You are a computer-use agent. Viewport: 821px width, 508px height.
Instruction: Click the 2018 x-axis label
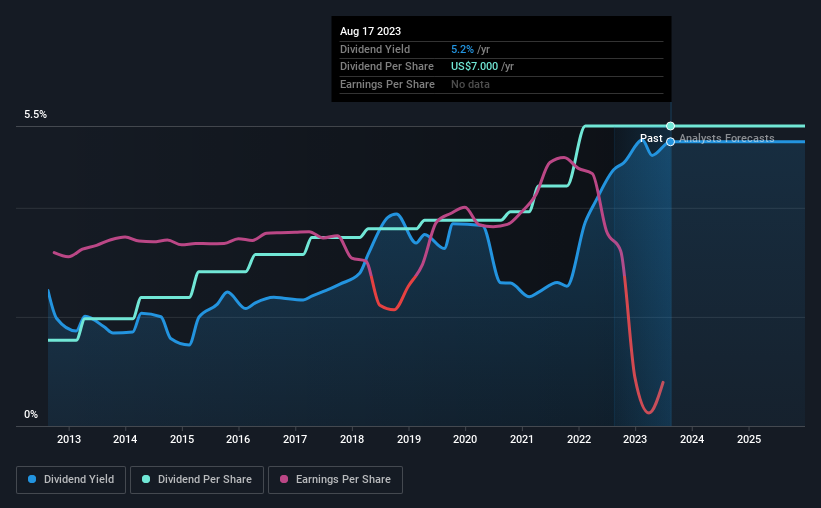[x=352, y=439]
